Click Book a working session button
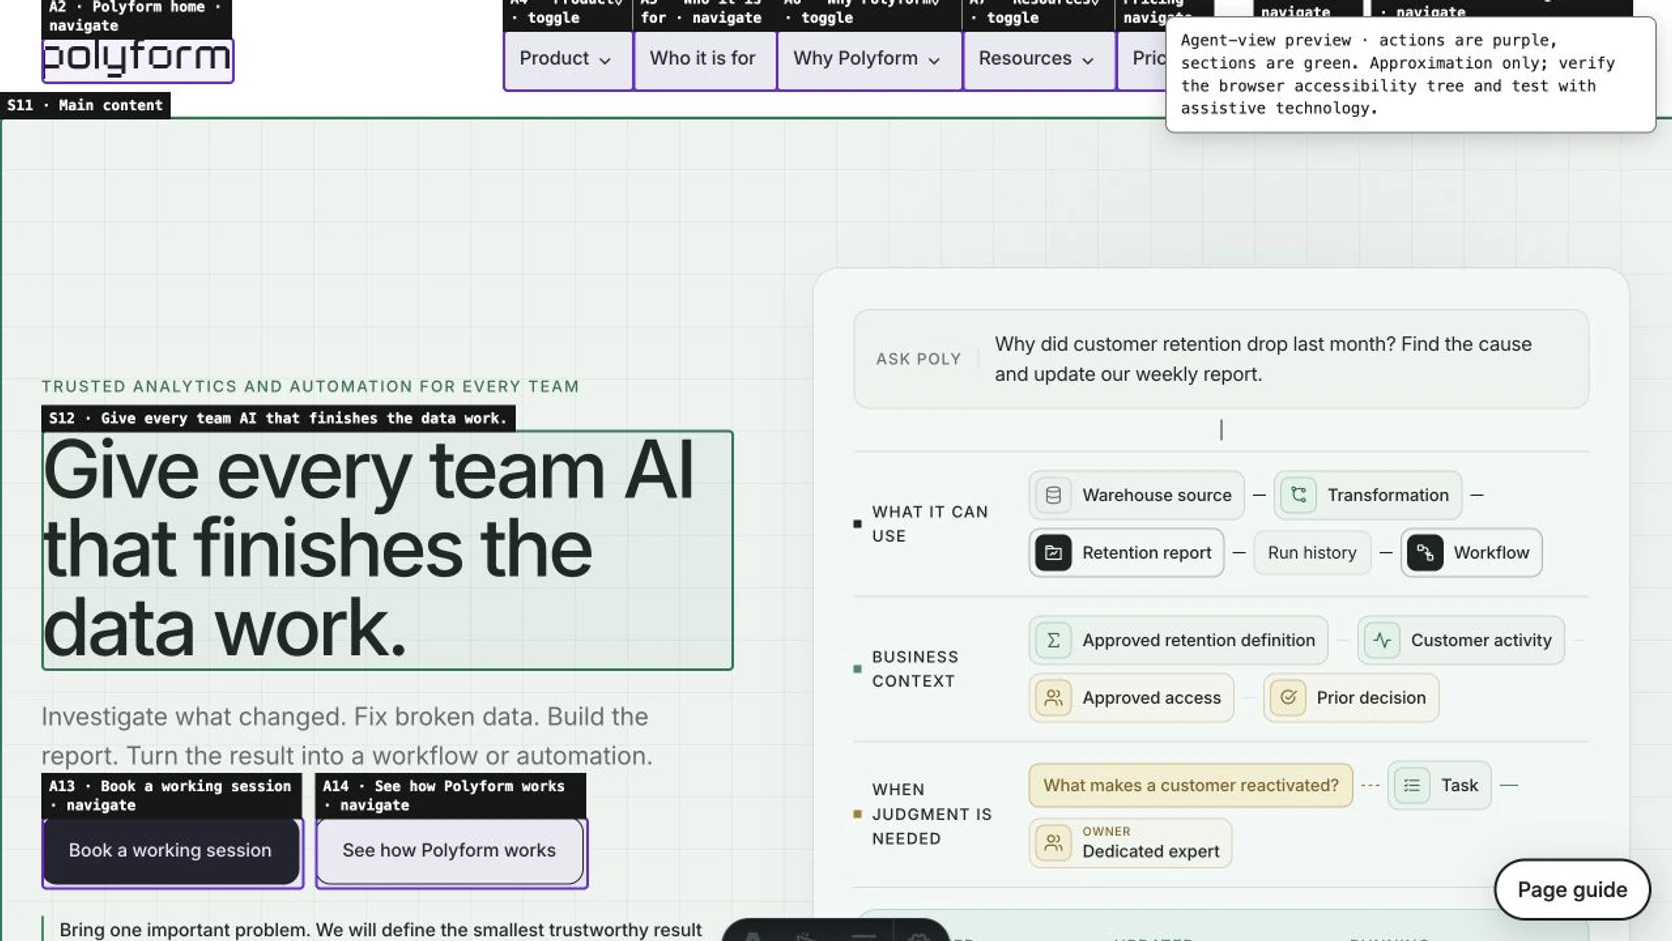This screenshot has width=1672, height=941. pyautogui.click(x=171, y=851)
